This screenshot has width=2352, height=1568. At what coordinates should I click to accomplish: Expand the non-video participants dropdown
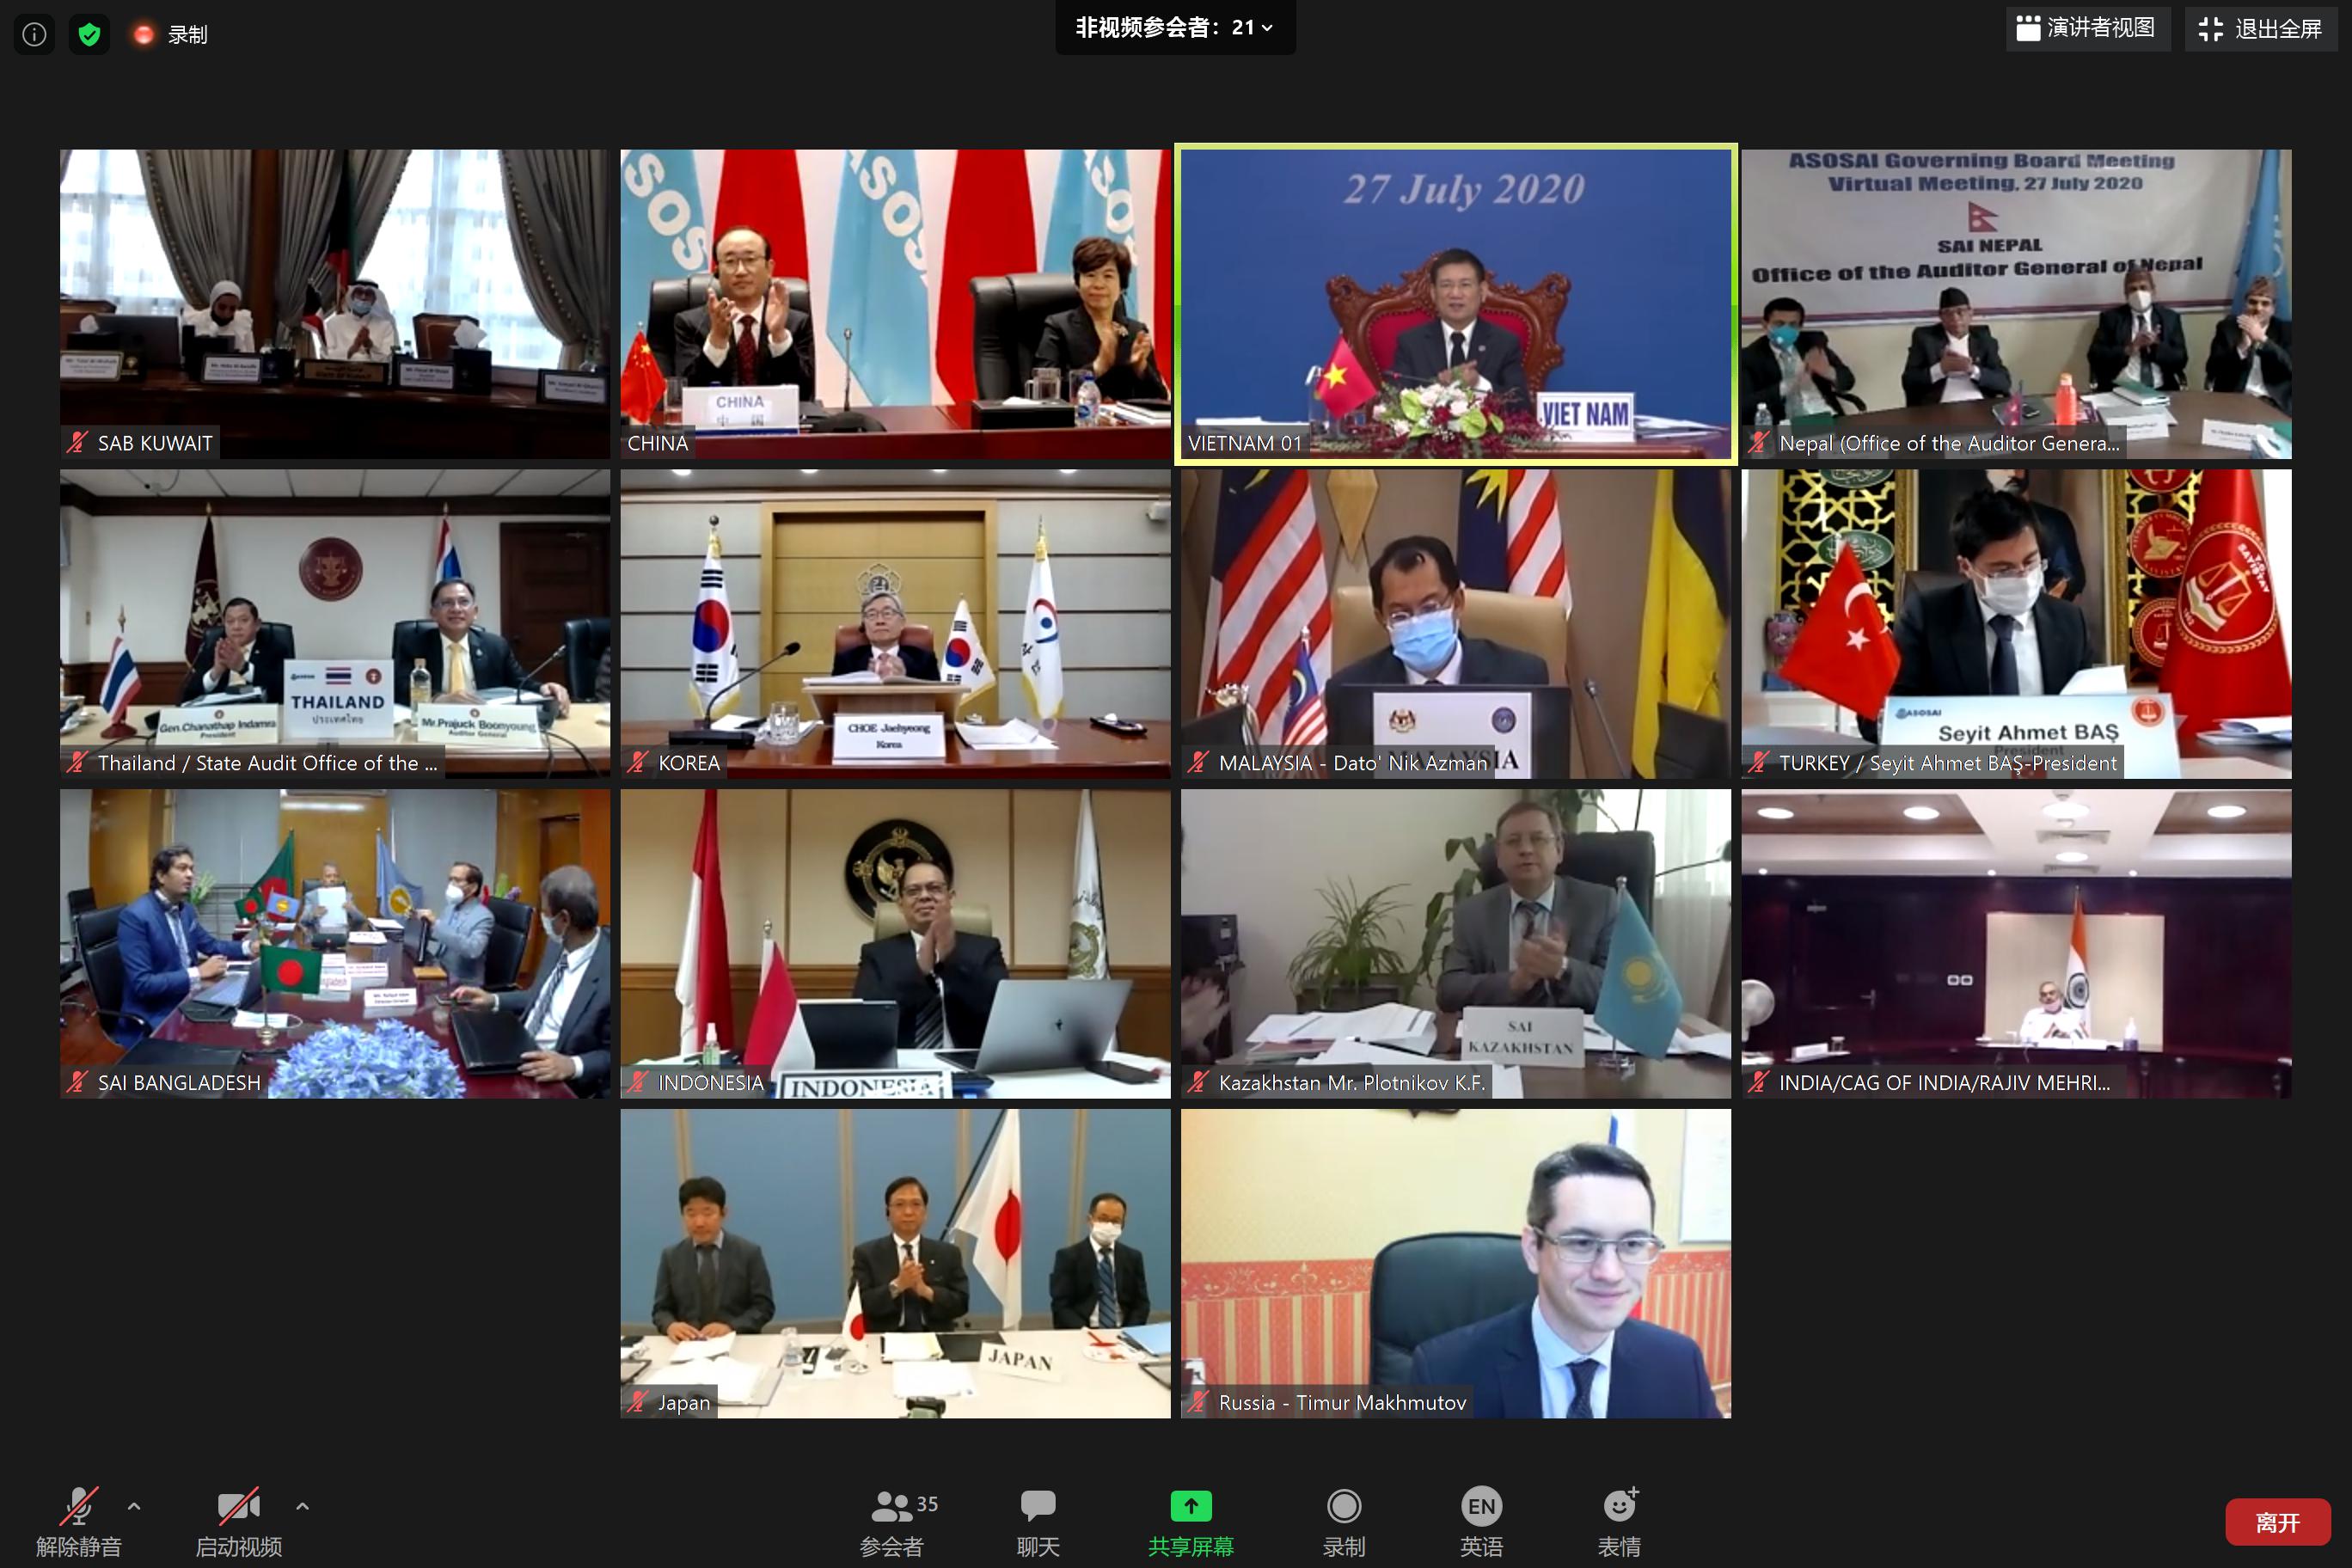[x=1175, y=28]
